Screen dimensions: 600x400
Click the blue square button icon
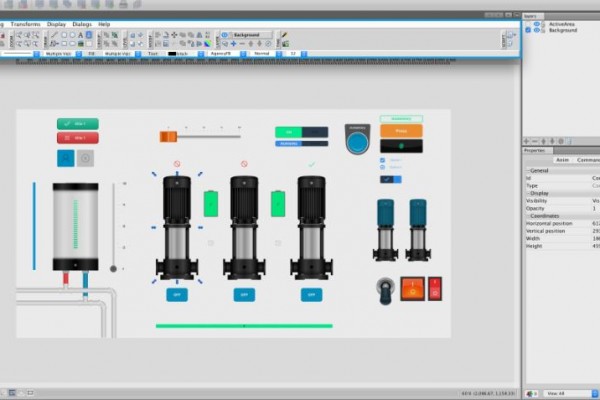pos(66,157)
